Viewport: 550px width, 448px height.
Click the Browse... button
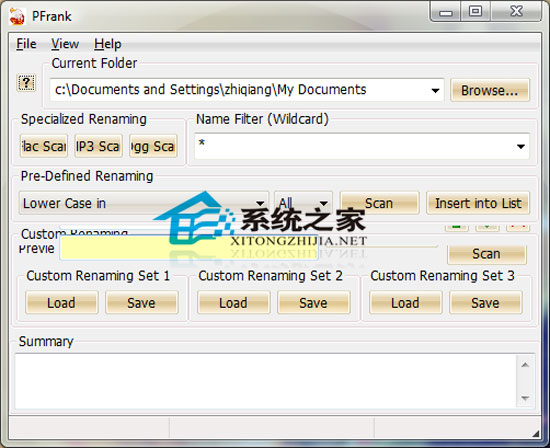pos(490,91)
